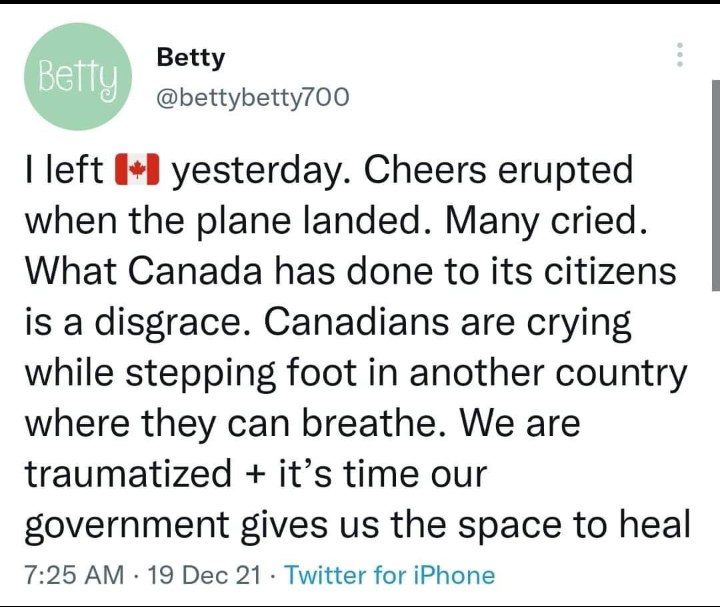Click the 7:25 AM timestamp

(x=74, y=575)
